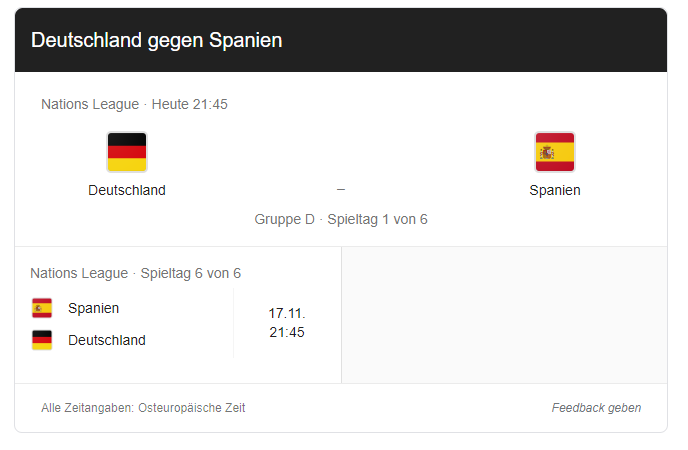Click the Deutschland gegen Spanien header title
Image resolution: width=688 pixels, height=450 pixels.
(x=157, y=40)
